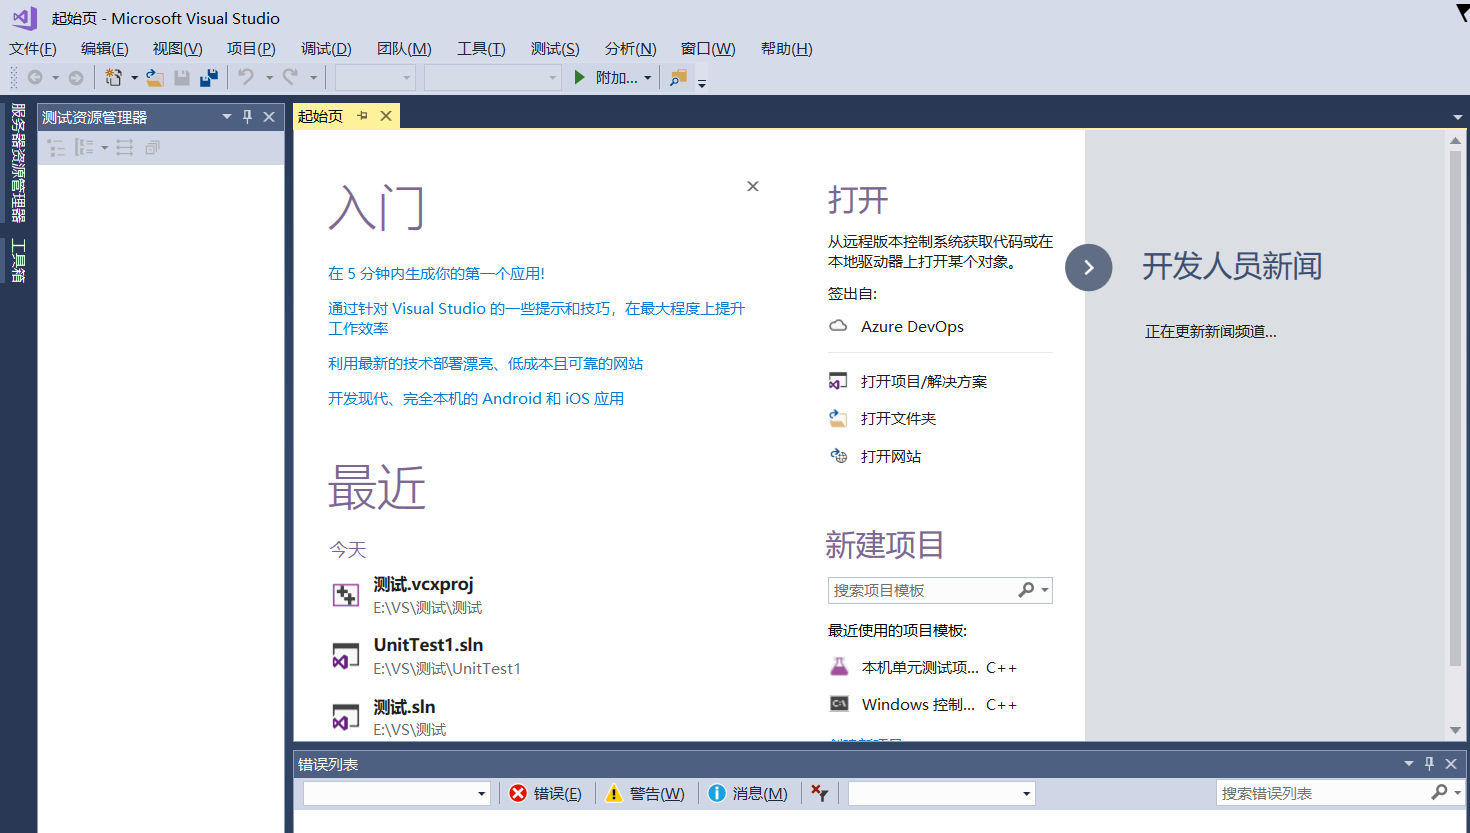Pin the 测试资源管理器 panel

[248, 117]
